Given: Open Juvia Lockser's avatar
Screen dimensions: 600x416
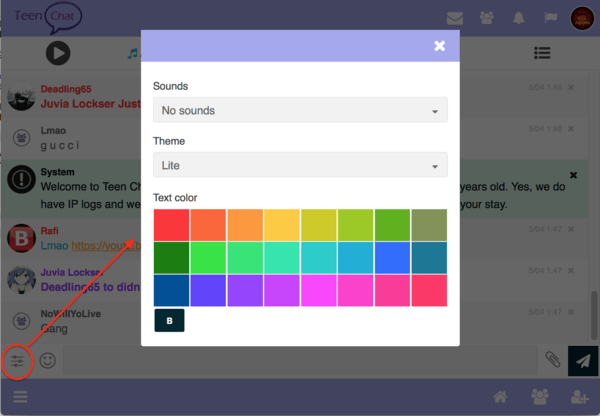Looking at the screenshot, I should [x=21, y=279].
